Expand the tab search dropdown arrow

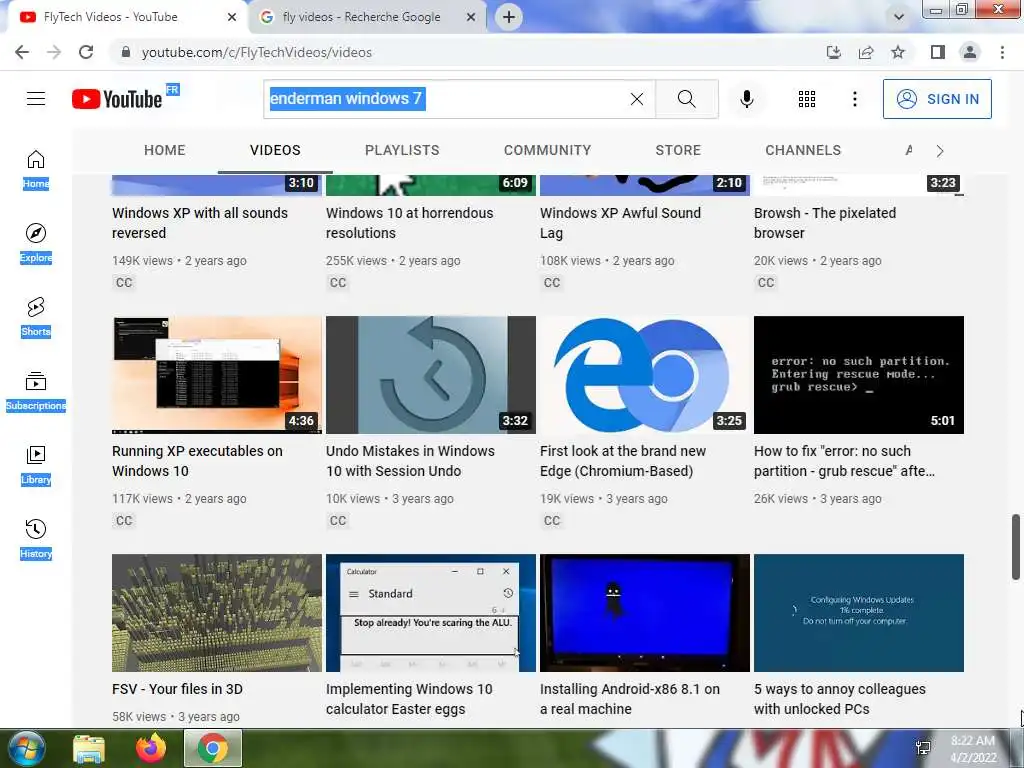(x=899, y=17)
